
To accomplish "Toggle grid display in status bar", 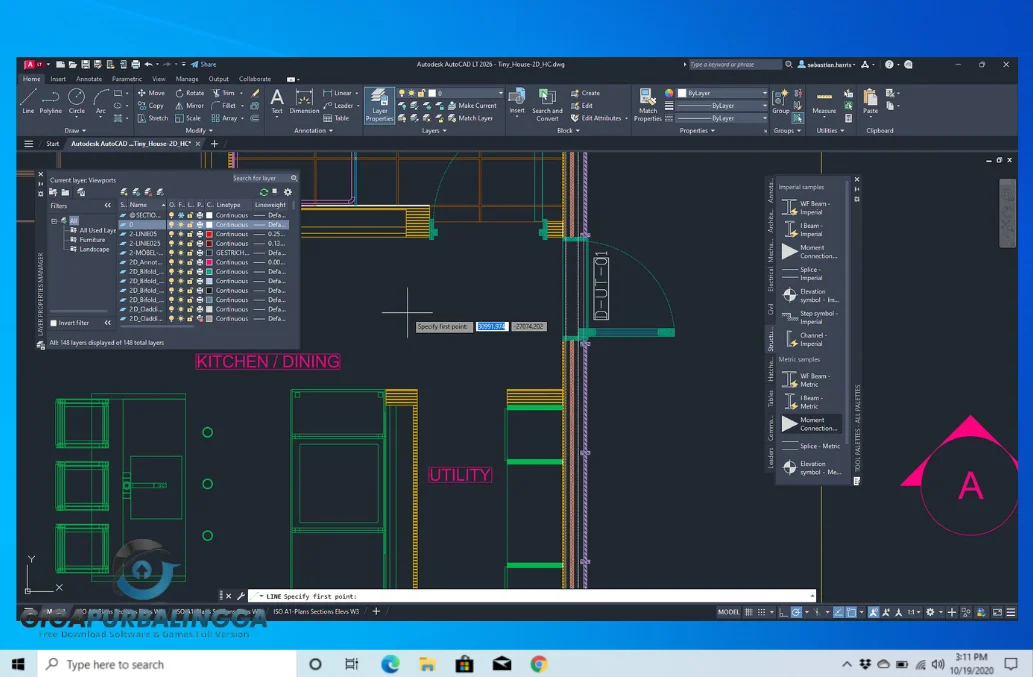I will coord(749,612).
